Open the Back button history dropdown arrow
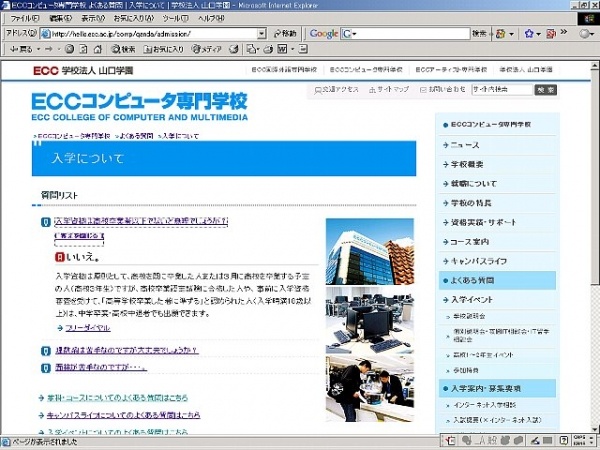The height and width of the screenshot is (450, 600). [39, 49]
